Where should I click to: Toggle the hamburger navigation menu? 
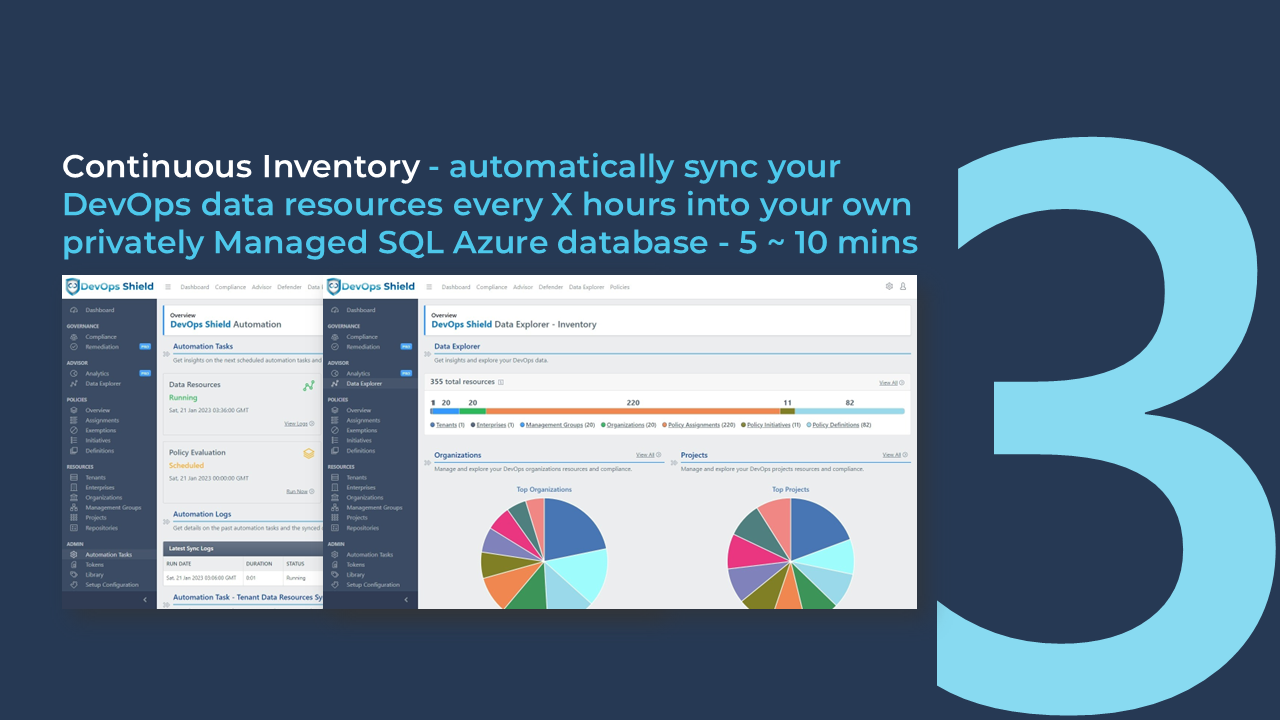[x=430, y=287]
